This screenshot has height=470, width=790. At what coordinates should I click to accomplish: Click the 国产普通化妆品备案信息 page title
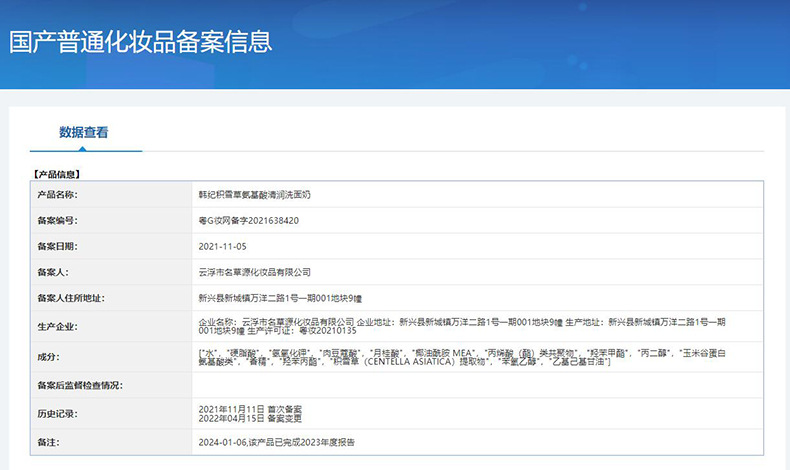click(141, 42)
